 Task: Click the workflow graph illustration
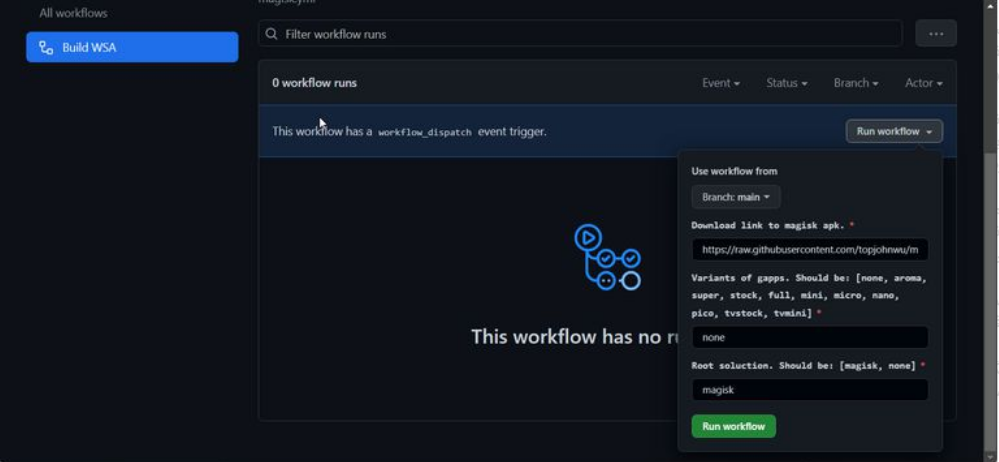coord(606,257)
